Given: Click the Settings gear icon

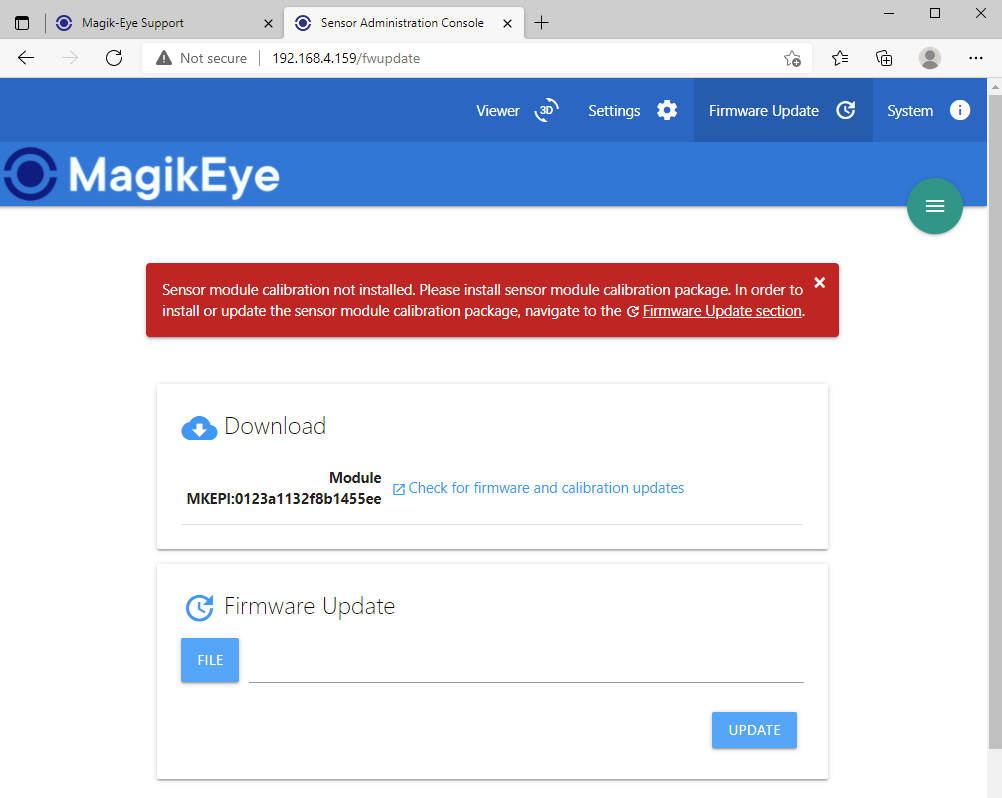Looking at the screenshot, I should point(667,111).
